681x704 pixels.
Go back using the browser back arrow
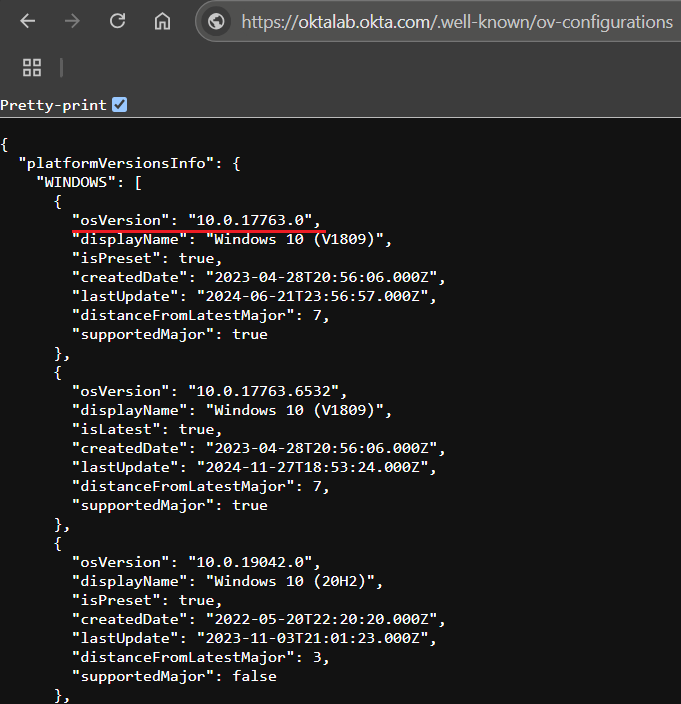click(x=28, y=21)
